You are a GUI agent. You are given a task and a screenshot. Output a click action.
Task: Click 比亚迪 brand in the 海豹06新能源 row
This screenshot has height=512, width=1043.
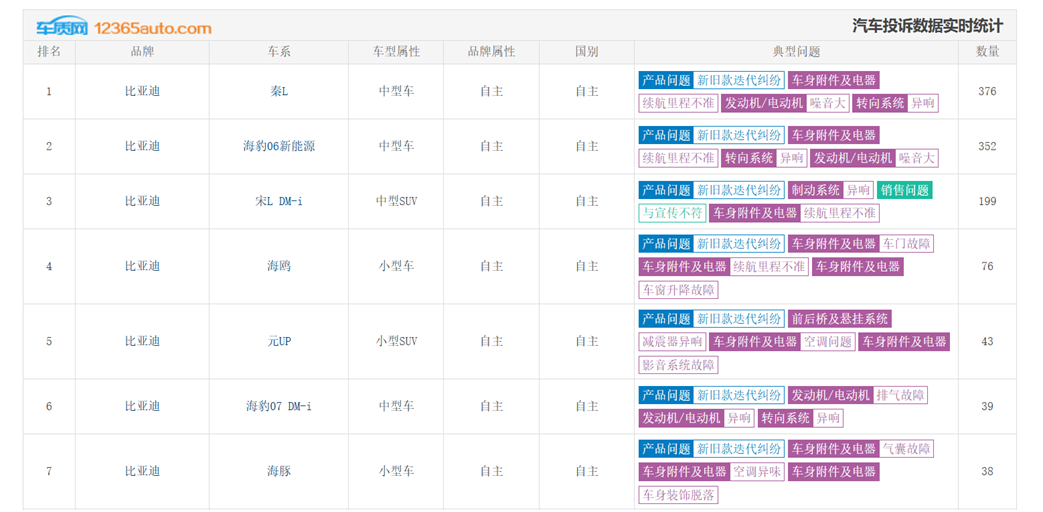(x=142, y=147)
